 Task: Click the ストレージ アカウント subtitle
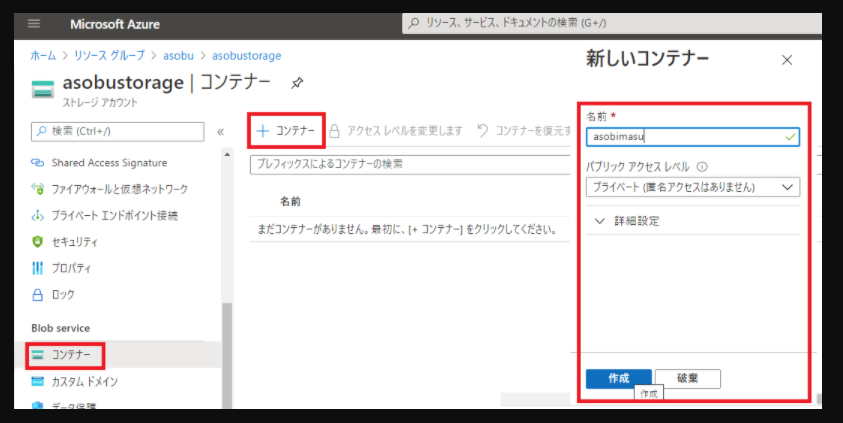click(100, 103)
